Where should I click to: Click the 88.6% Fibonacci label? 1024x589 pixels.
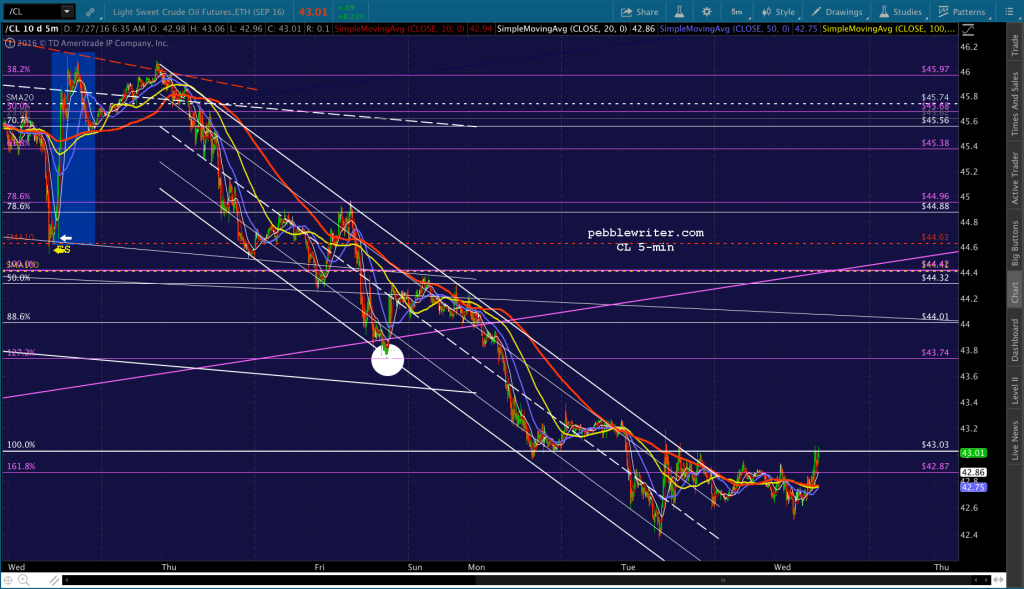click(18, 317)
